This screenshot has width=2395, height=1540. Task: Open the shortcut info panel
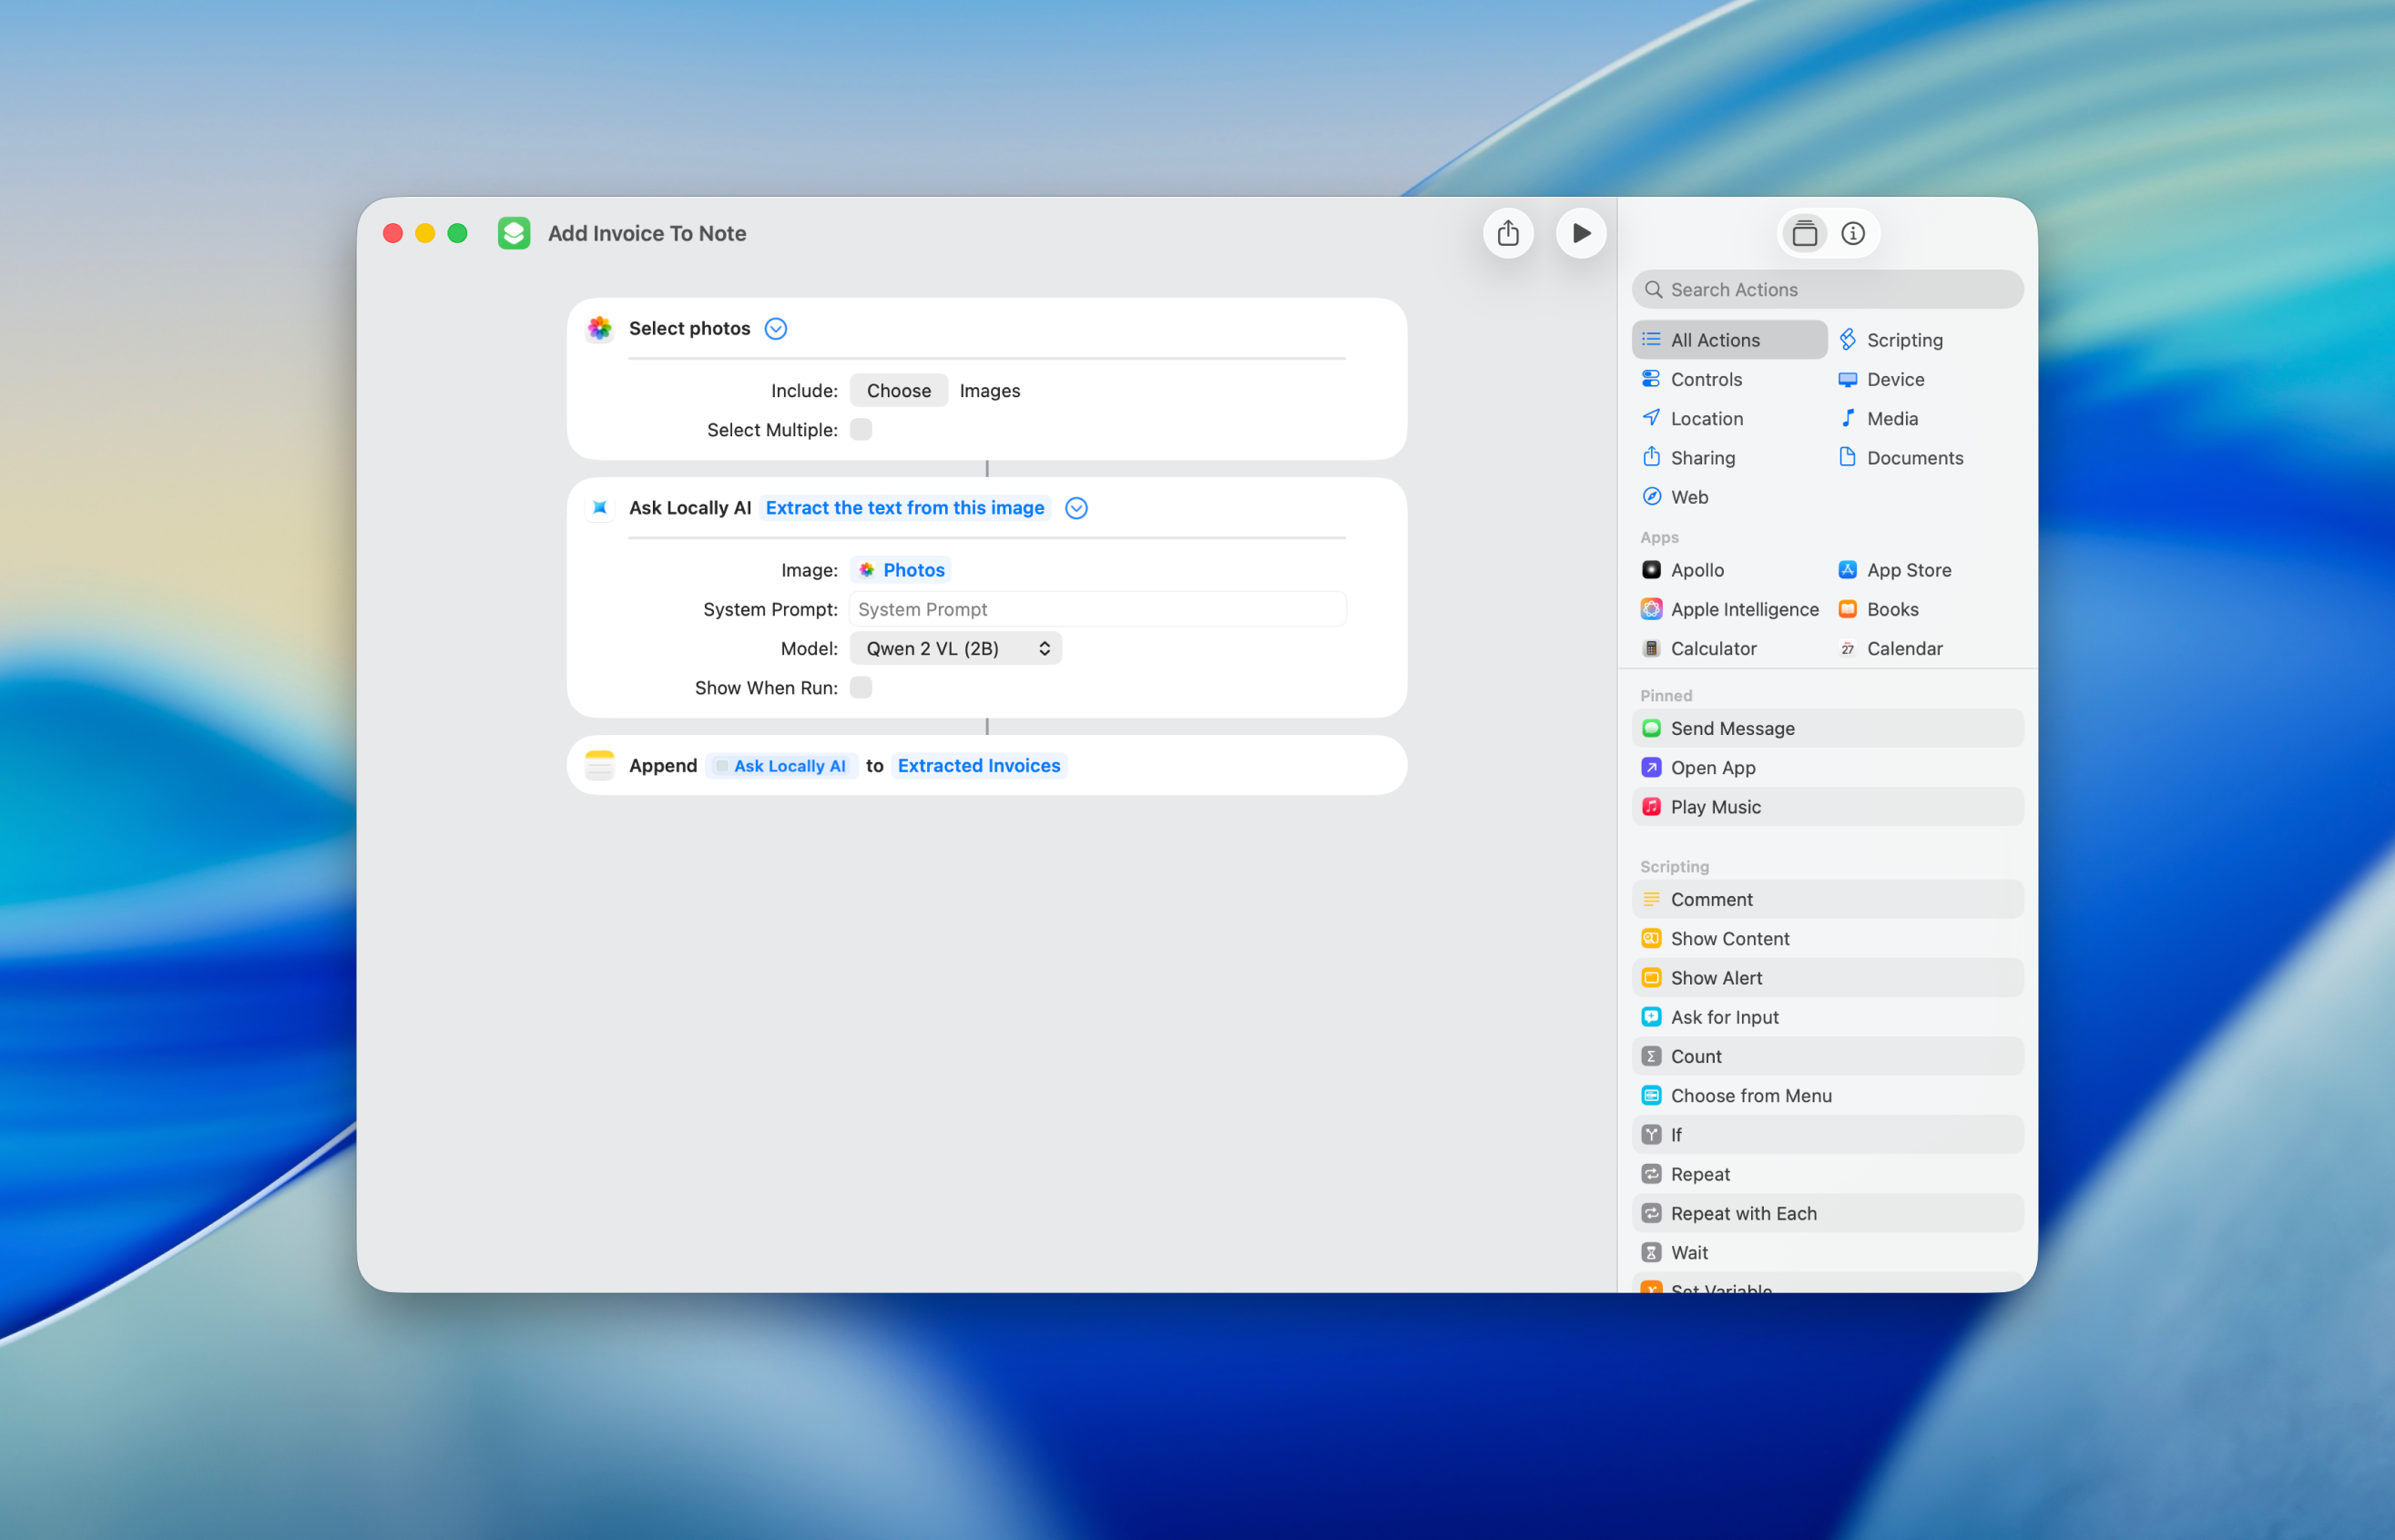1853,233
